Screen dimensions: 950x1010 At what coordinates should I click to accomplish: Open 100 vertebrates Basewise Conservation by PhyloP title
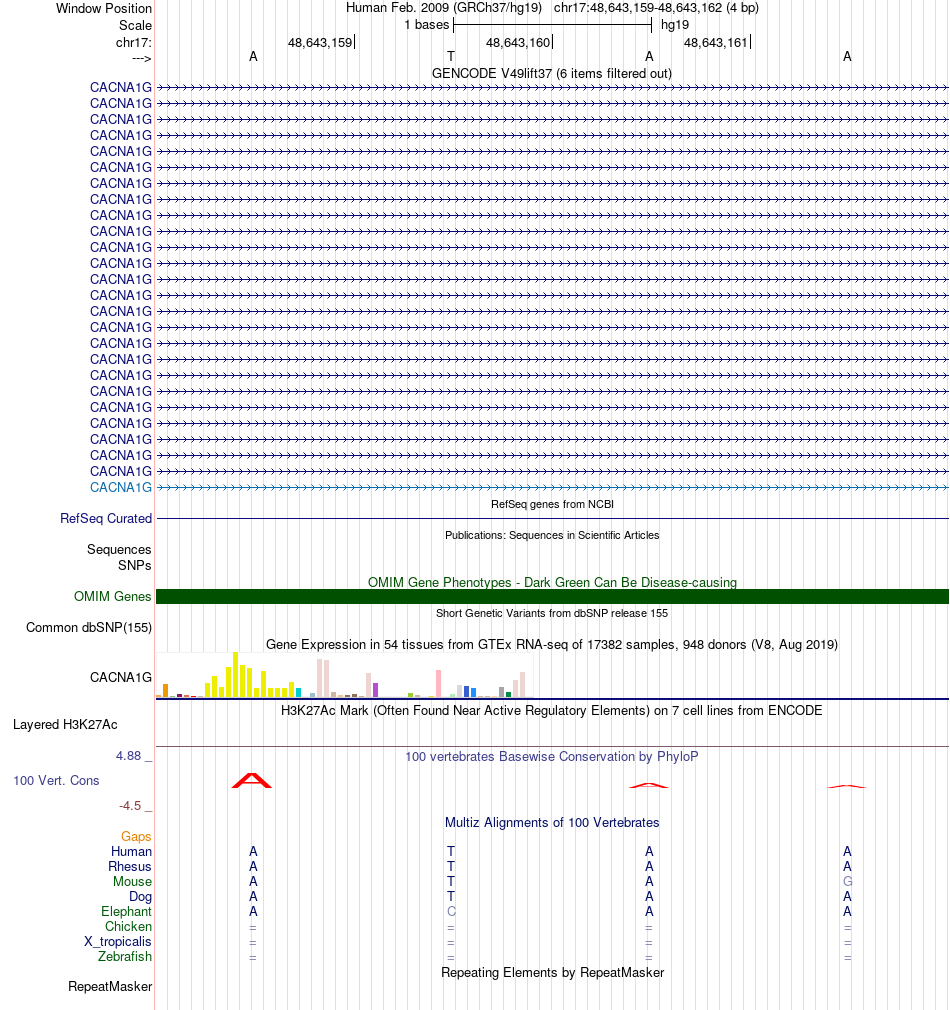[x=552, y=756]
